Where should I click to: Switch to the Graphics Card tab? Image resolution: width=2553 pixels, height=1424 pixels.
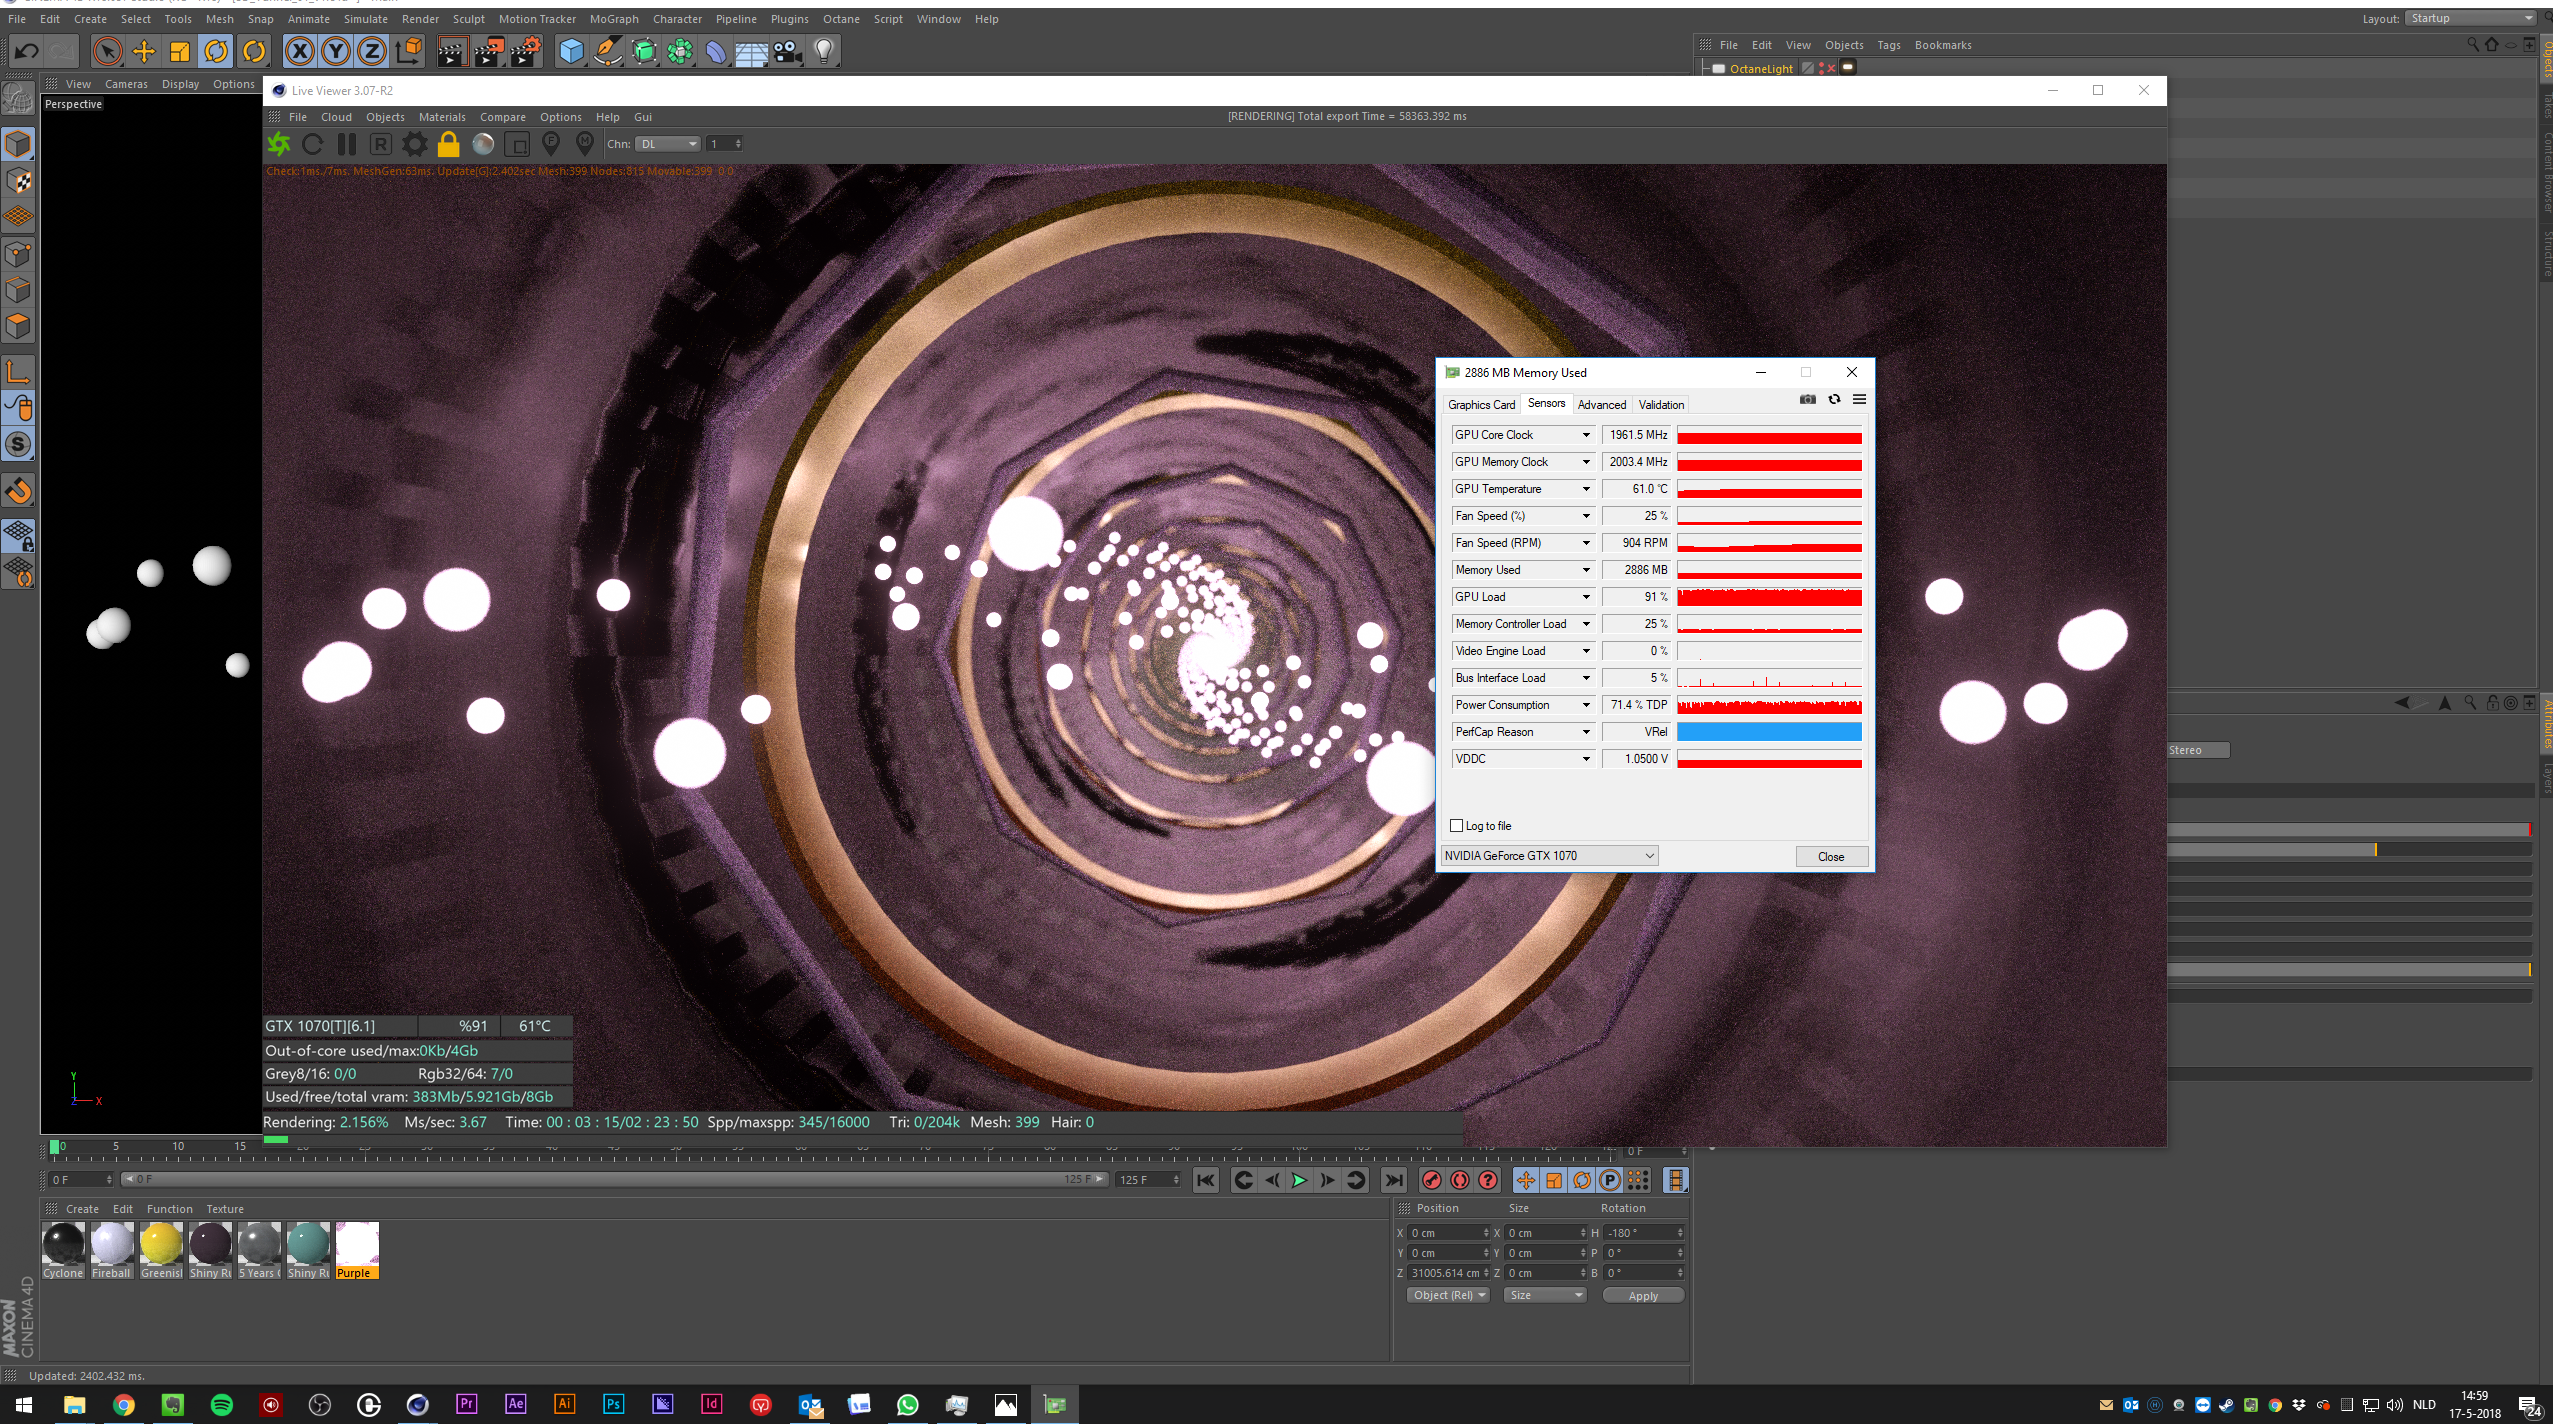[x=1481, y=405]
